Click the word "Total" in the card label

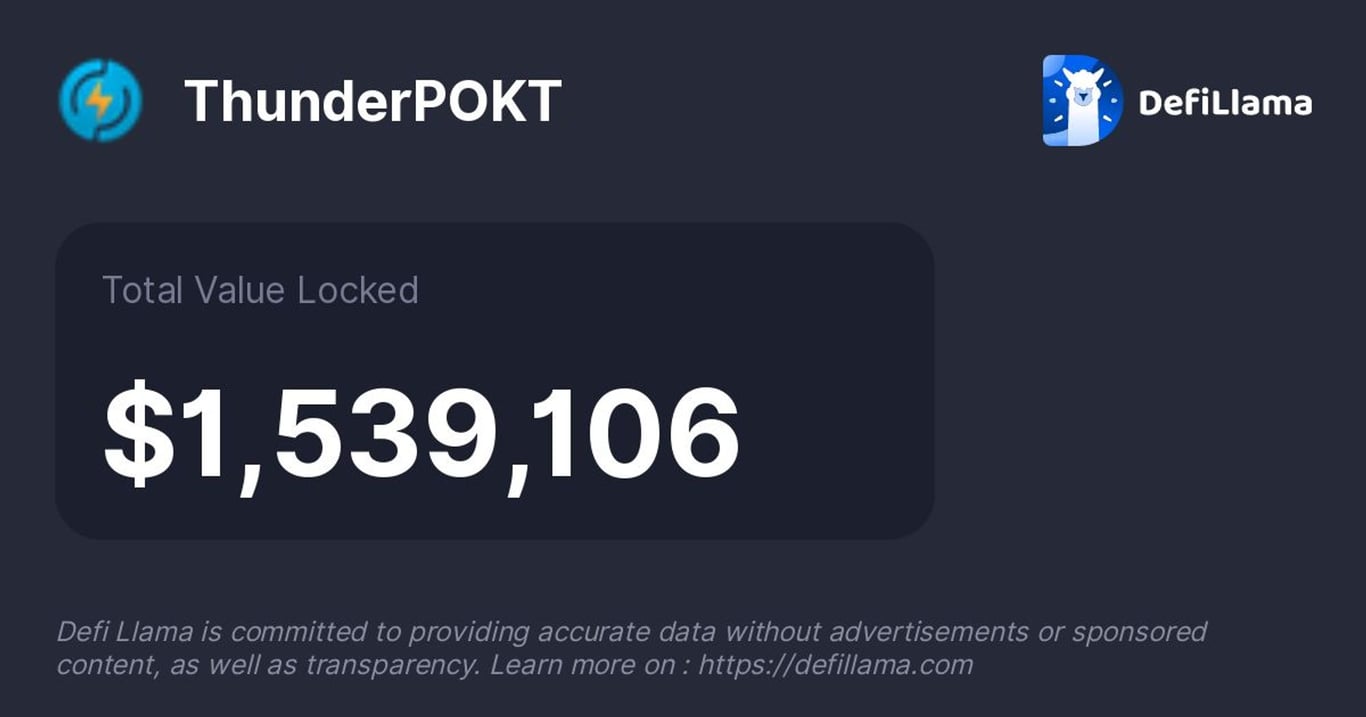pyautogui.click(x=143, y=290)
